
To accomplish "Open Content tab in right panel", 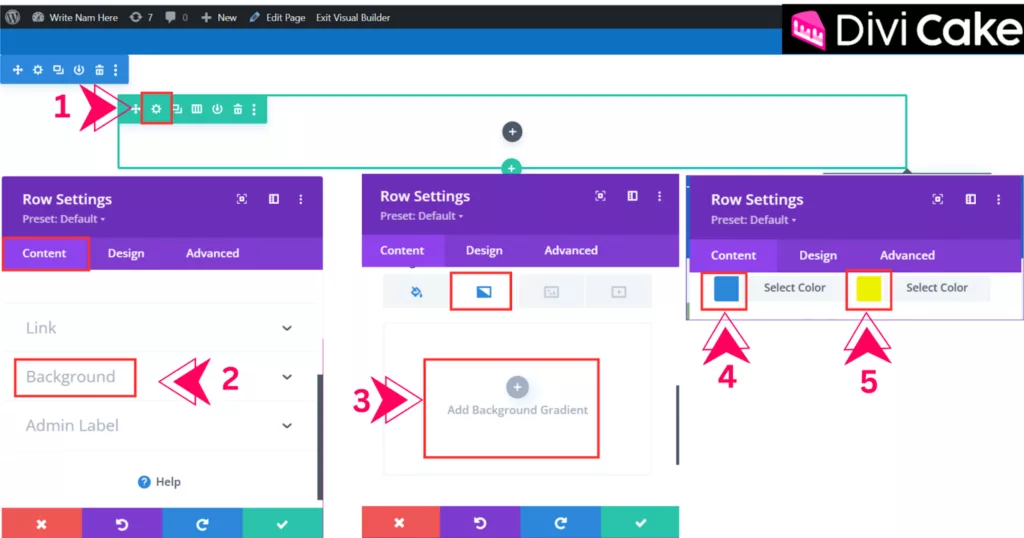I will pyautogui.click(x=733, y=255).
